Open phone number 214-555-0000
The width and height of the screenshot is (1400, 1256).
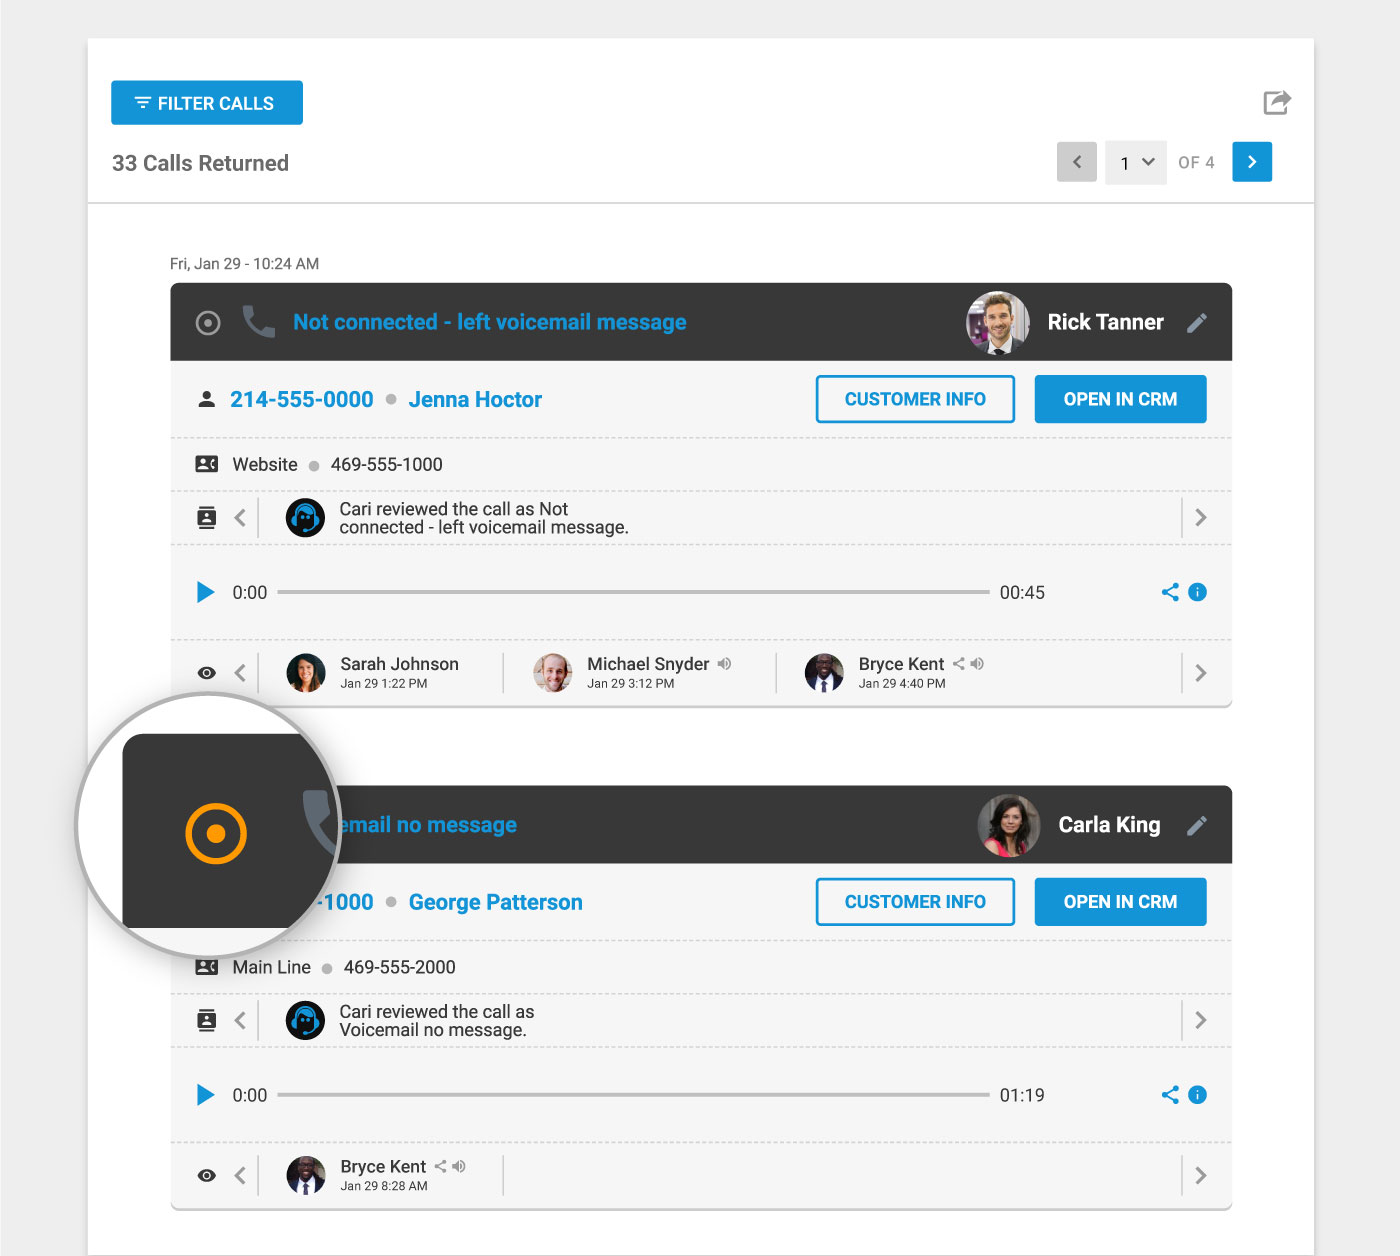click(302, 399)
